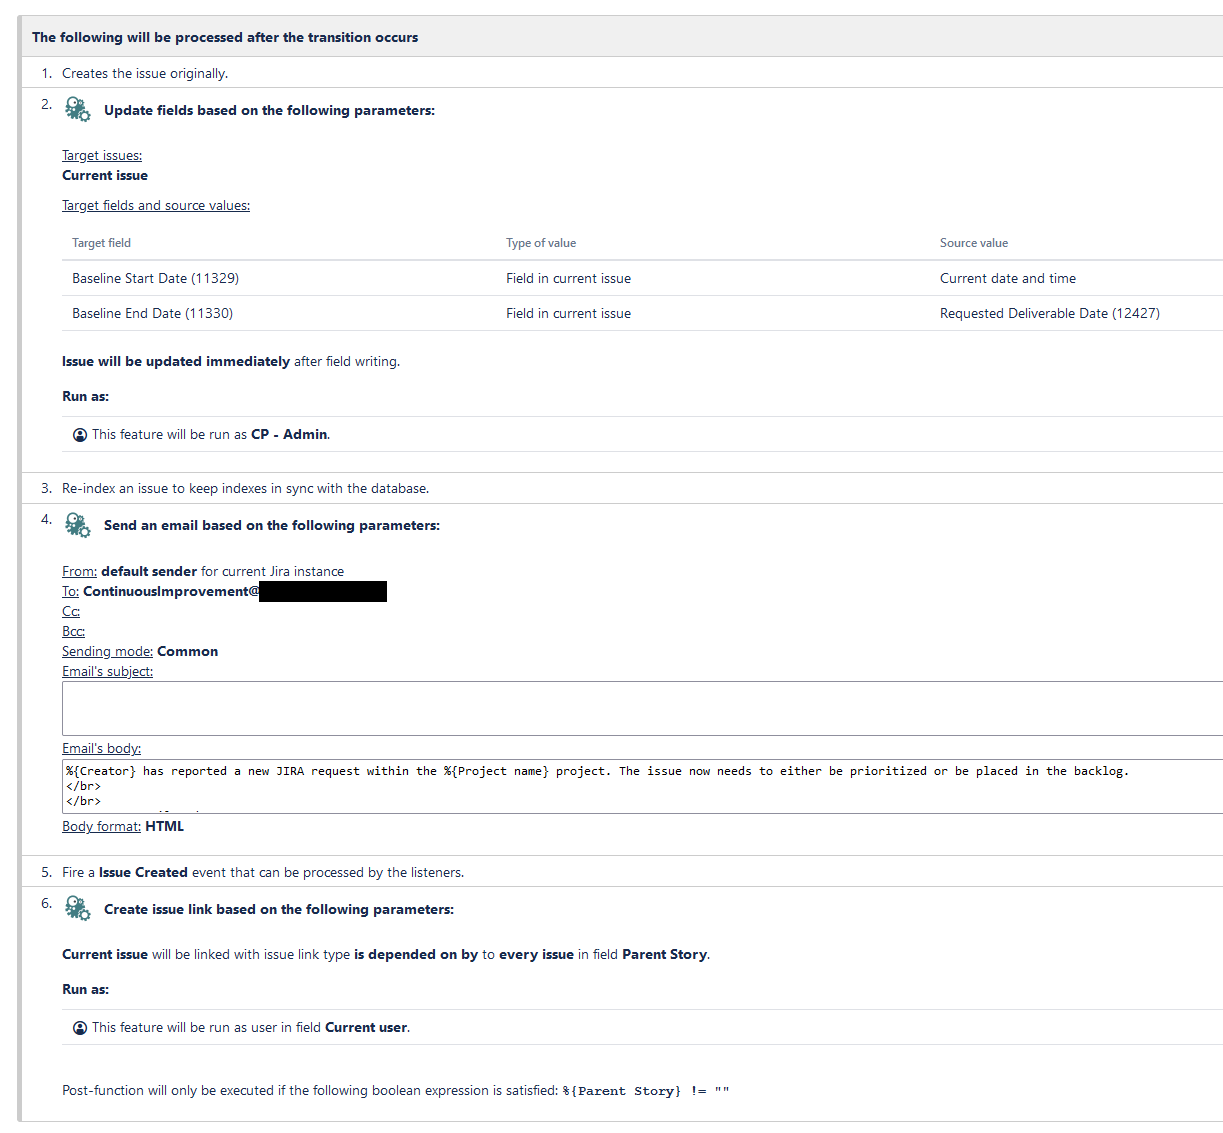Click the user icon before Current user text

click(x=80, y=1028)
